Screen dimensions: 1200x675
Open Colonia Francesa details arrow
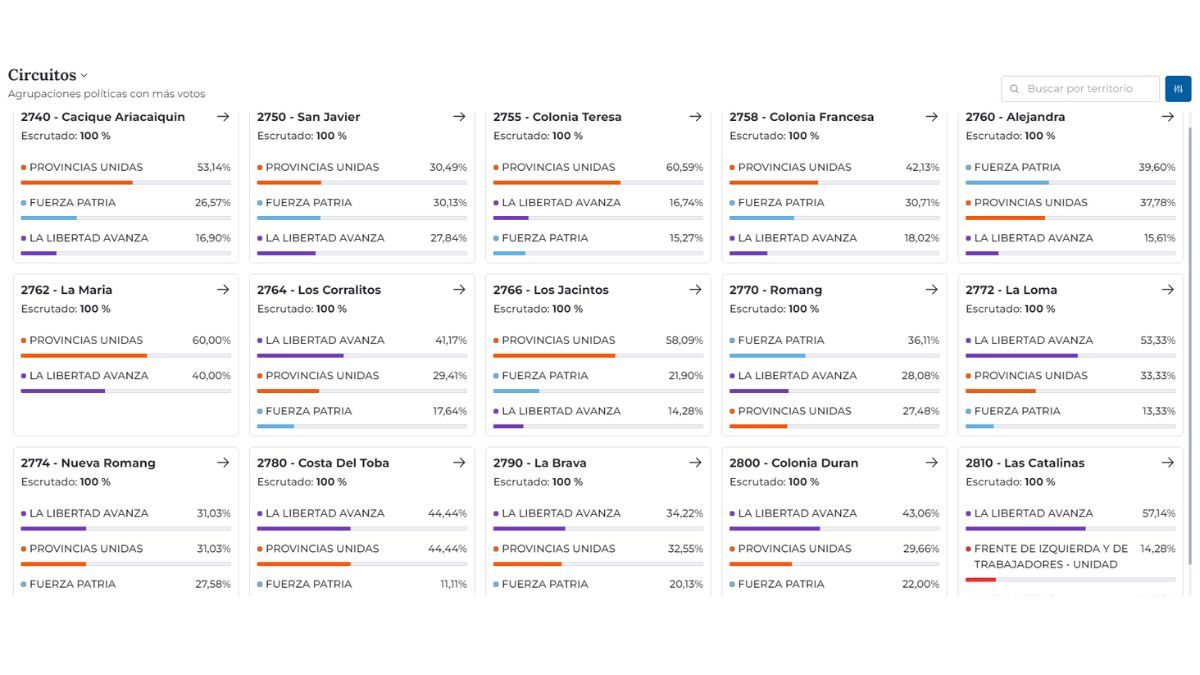point(931,117)
